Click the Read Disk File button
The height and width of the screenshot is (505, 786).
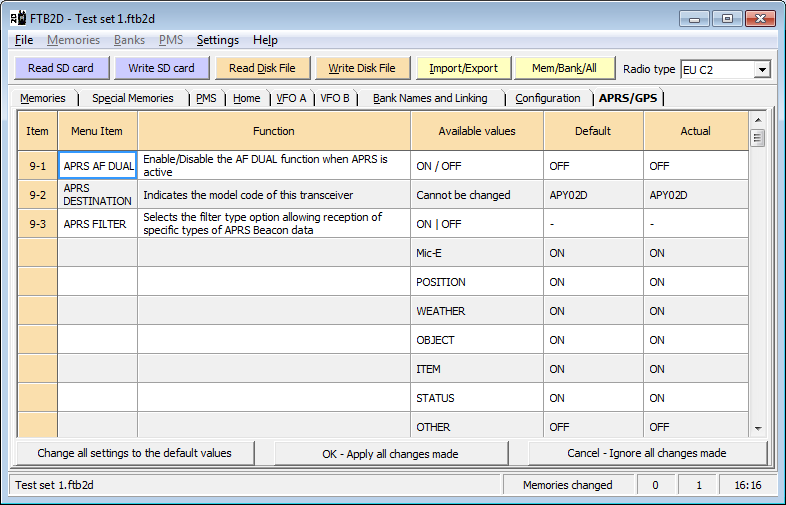[x=262, y=68]
